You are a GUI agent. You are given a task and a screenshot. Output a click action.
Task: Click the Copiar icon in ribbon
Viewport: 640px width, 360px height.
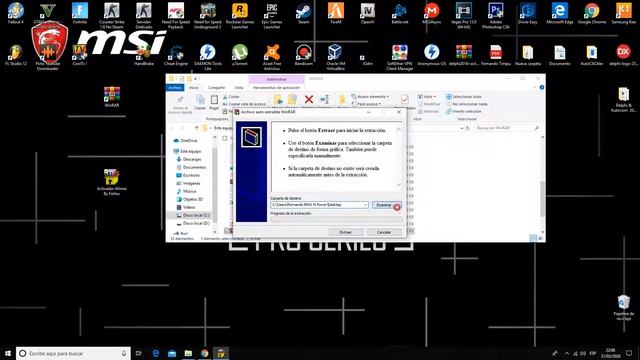[x=200, y=102]
